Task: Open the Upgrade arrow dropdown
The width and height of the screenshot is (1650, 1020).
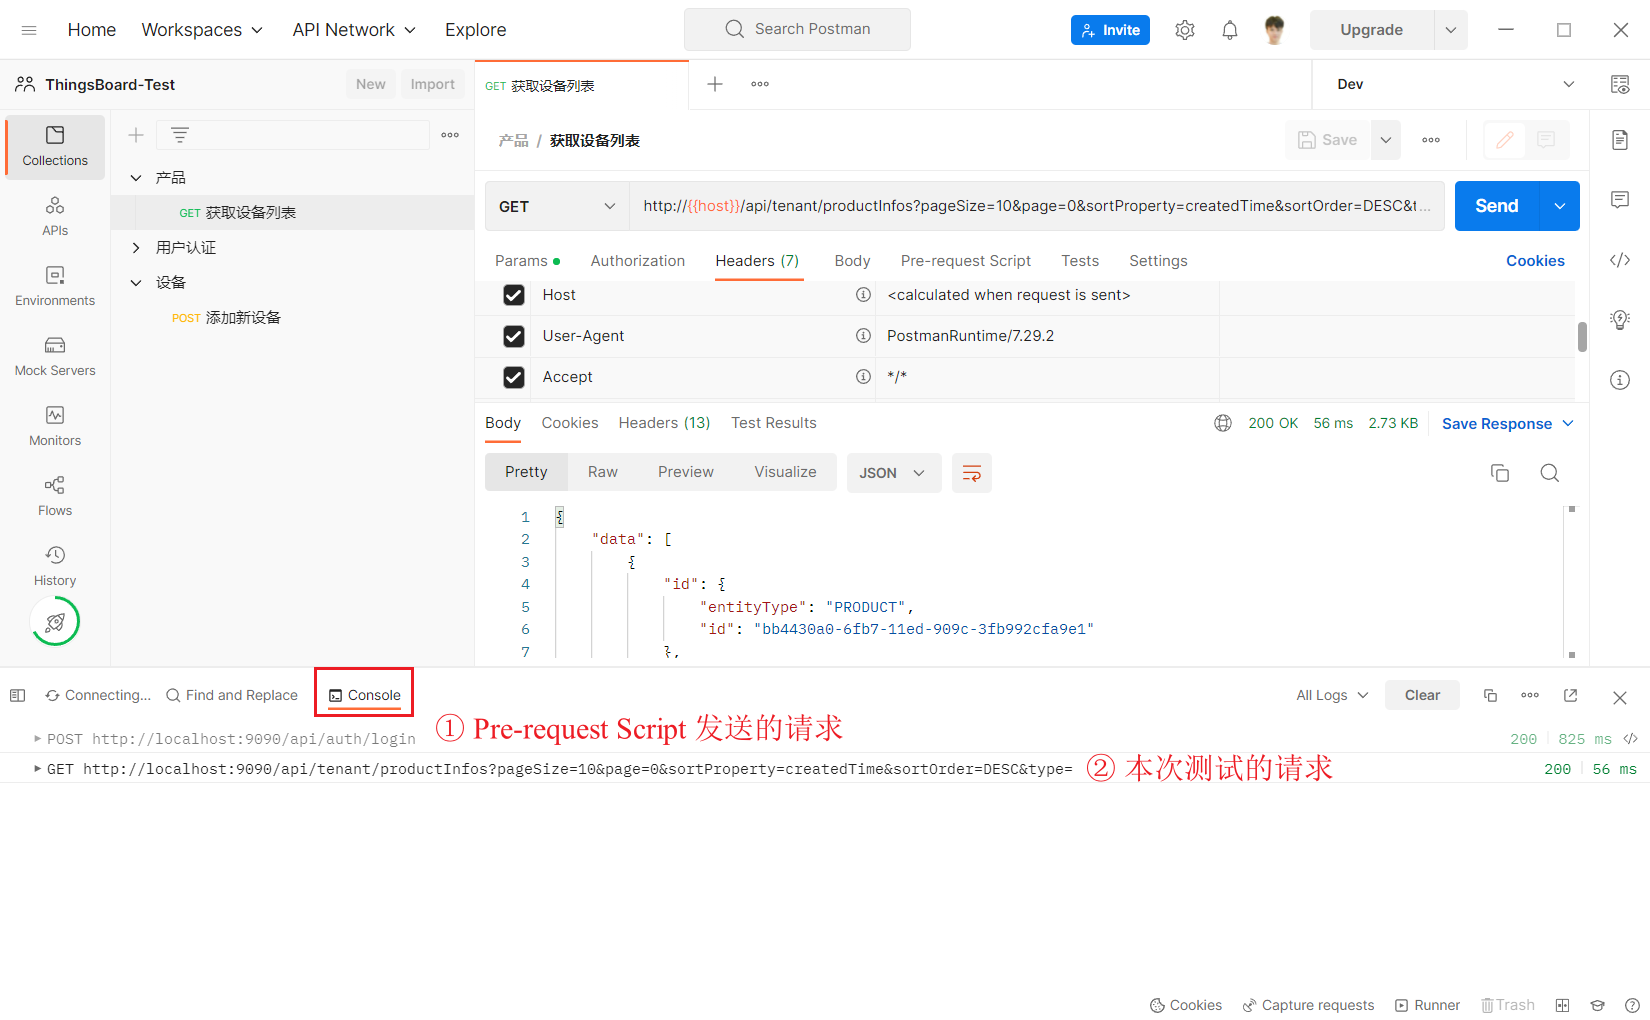Action: [x=1451, y=30]
